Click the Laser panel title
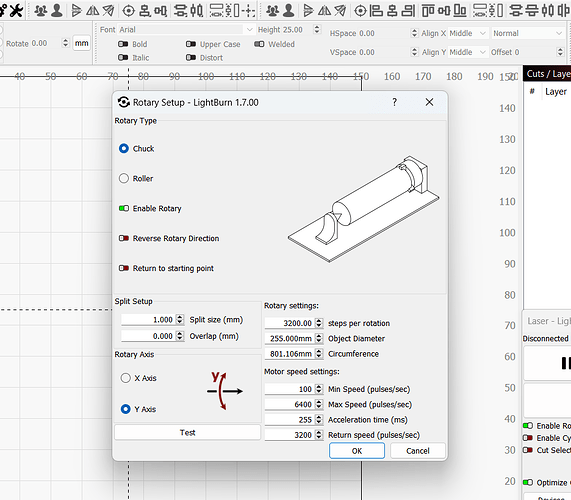This screenshot has width=571, height=500. (548, 321)
